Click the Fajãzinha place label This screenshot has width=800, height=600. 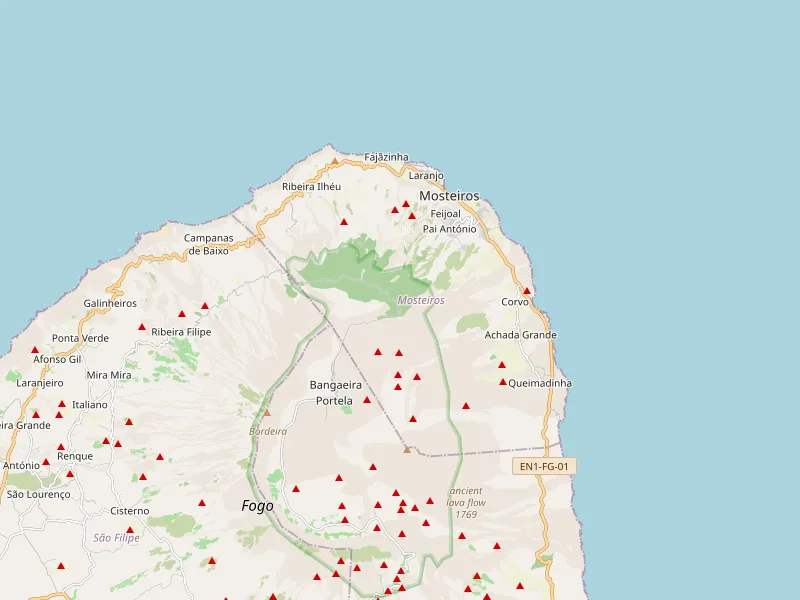(386, 157)
